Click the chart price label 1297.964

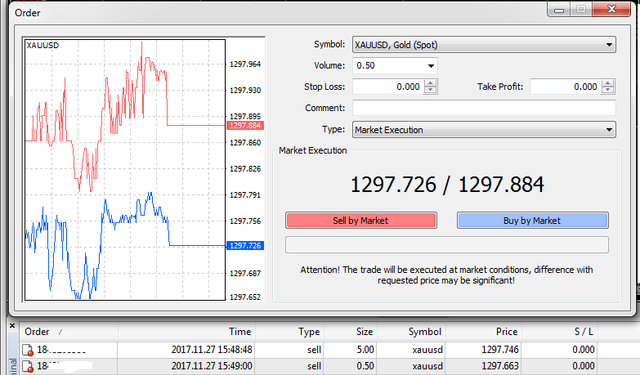[x=245, y=64]
